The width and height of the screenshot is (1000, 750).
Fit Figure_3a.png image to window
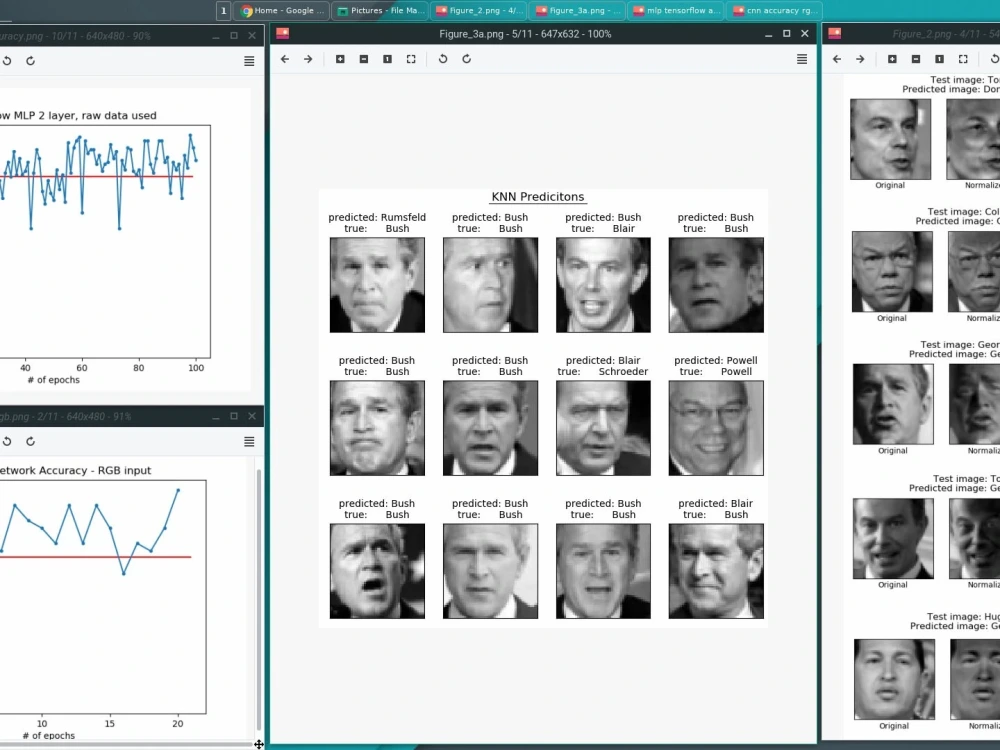click(x=411, y=59)
